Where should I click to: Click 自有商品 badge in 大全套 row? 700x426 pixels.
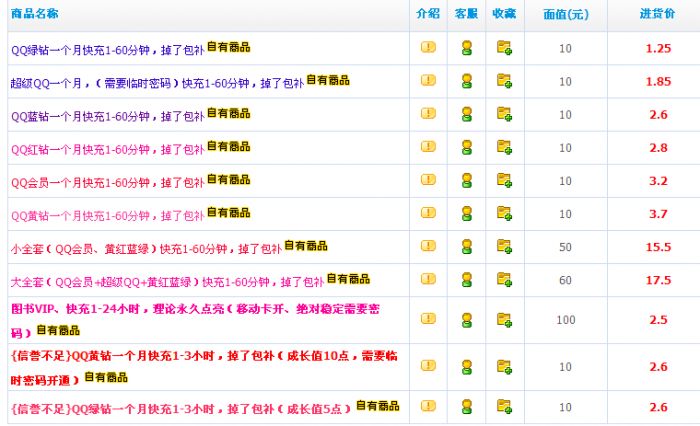click(x=348, y=279)
